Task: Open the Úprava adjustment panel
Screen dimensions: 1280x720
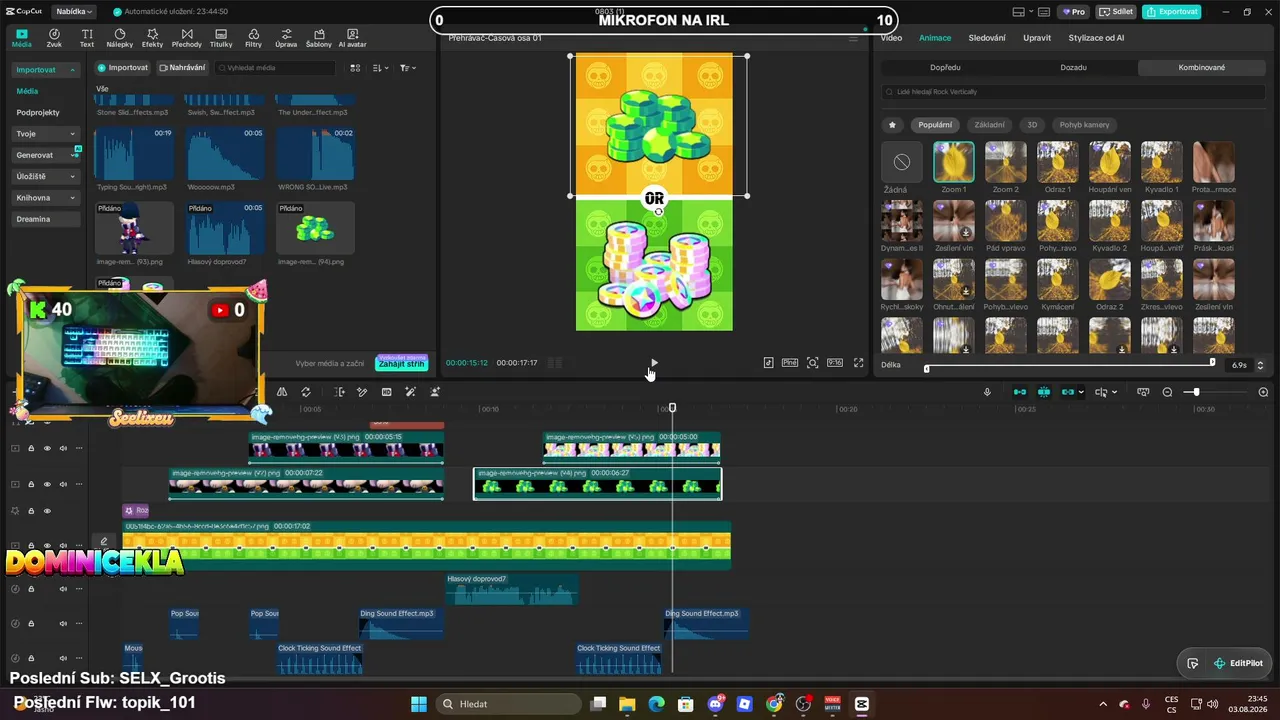Action: 286,38
